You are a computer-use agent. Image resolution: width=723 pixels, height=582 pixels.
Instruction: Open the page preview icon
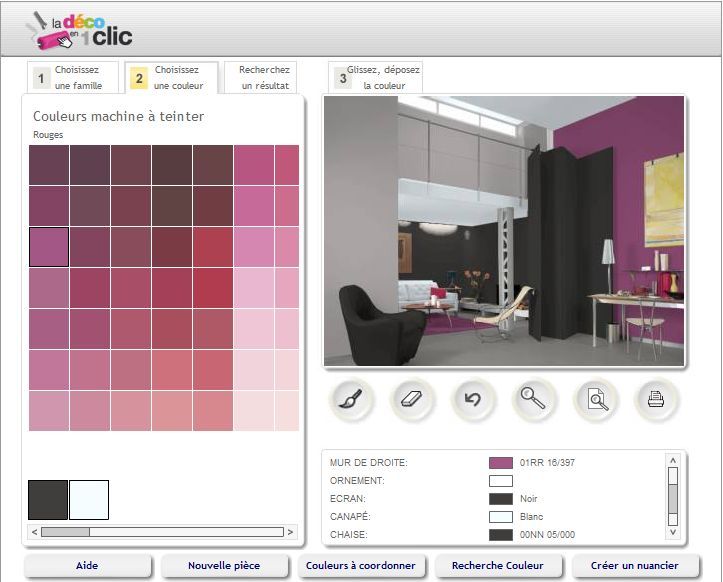coord(596,400)
